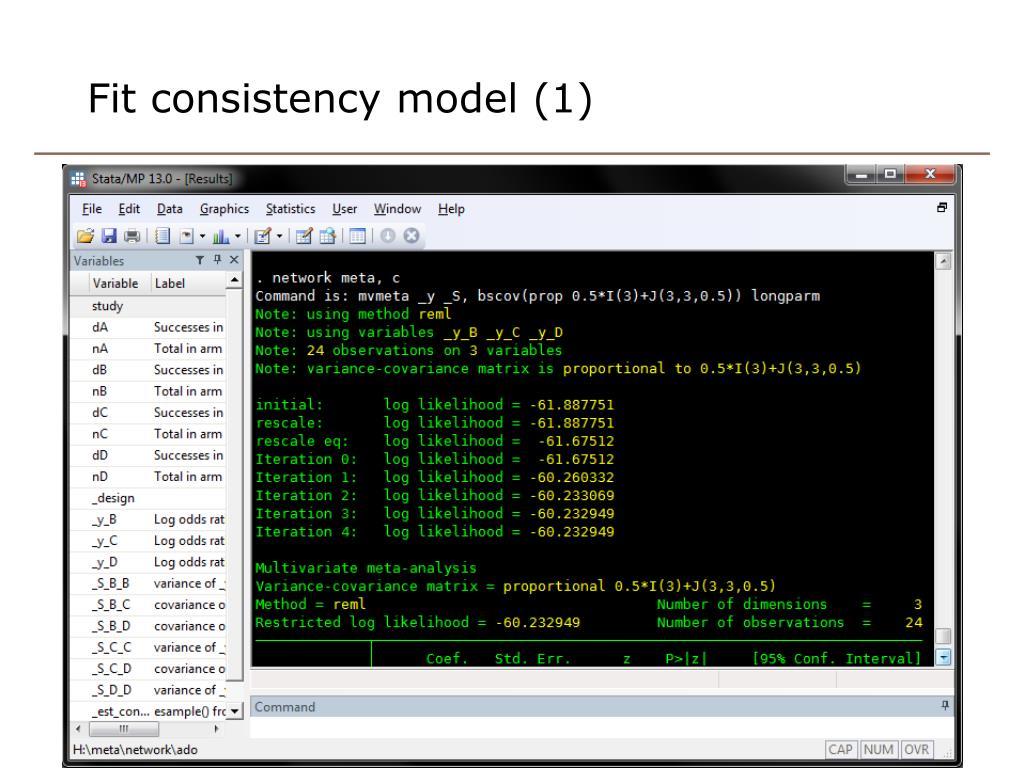This screenshot has height=768, width=1024.
Task: Click the H:\meta\network\ado status bar path
Action: tap(135, 750)
